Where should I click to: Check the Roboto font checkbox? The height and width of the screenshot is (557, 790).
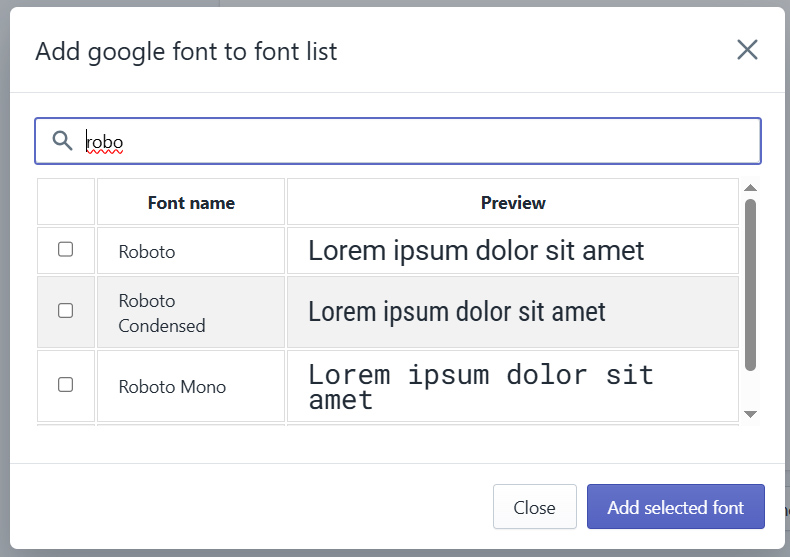pyautogui.click(x=65, y=249)
